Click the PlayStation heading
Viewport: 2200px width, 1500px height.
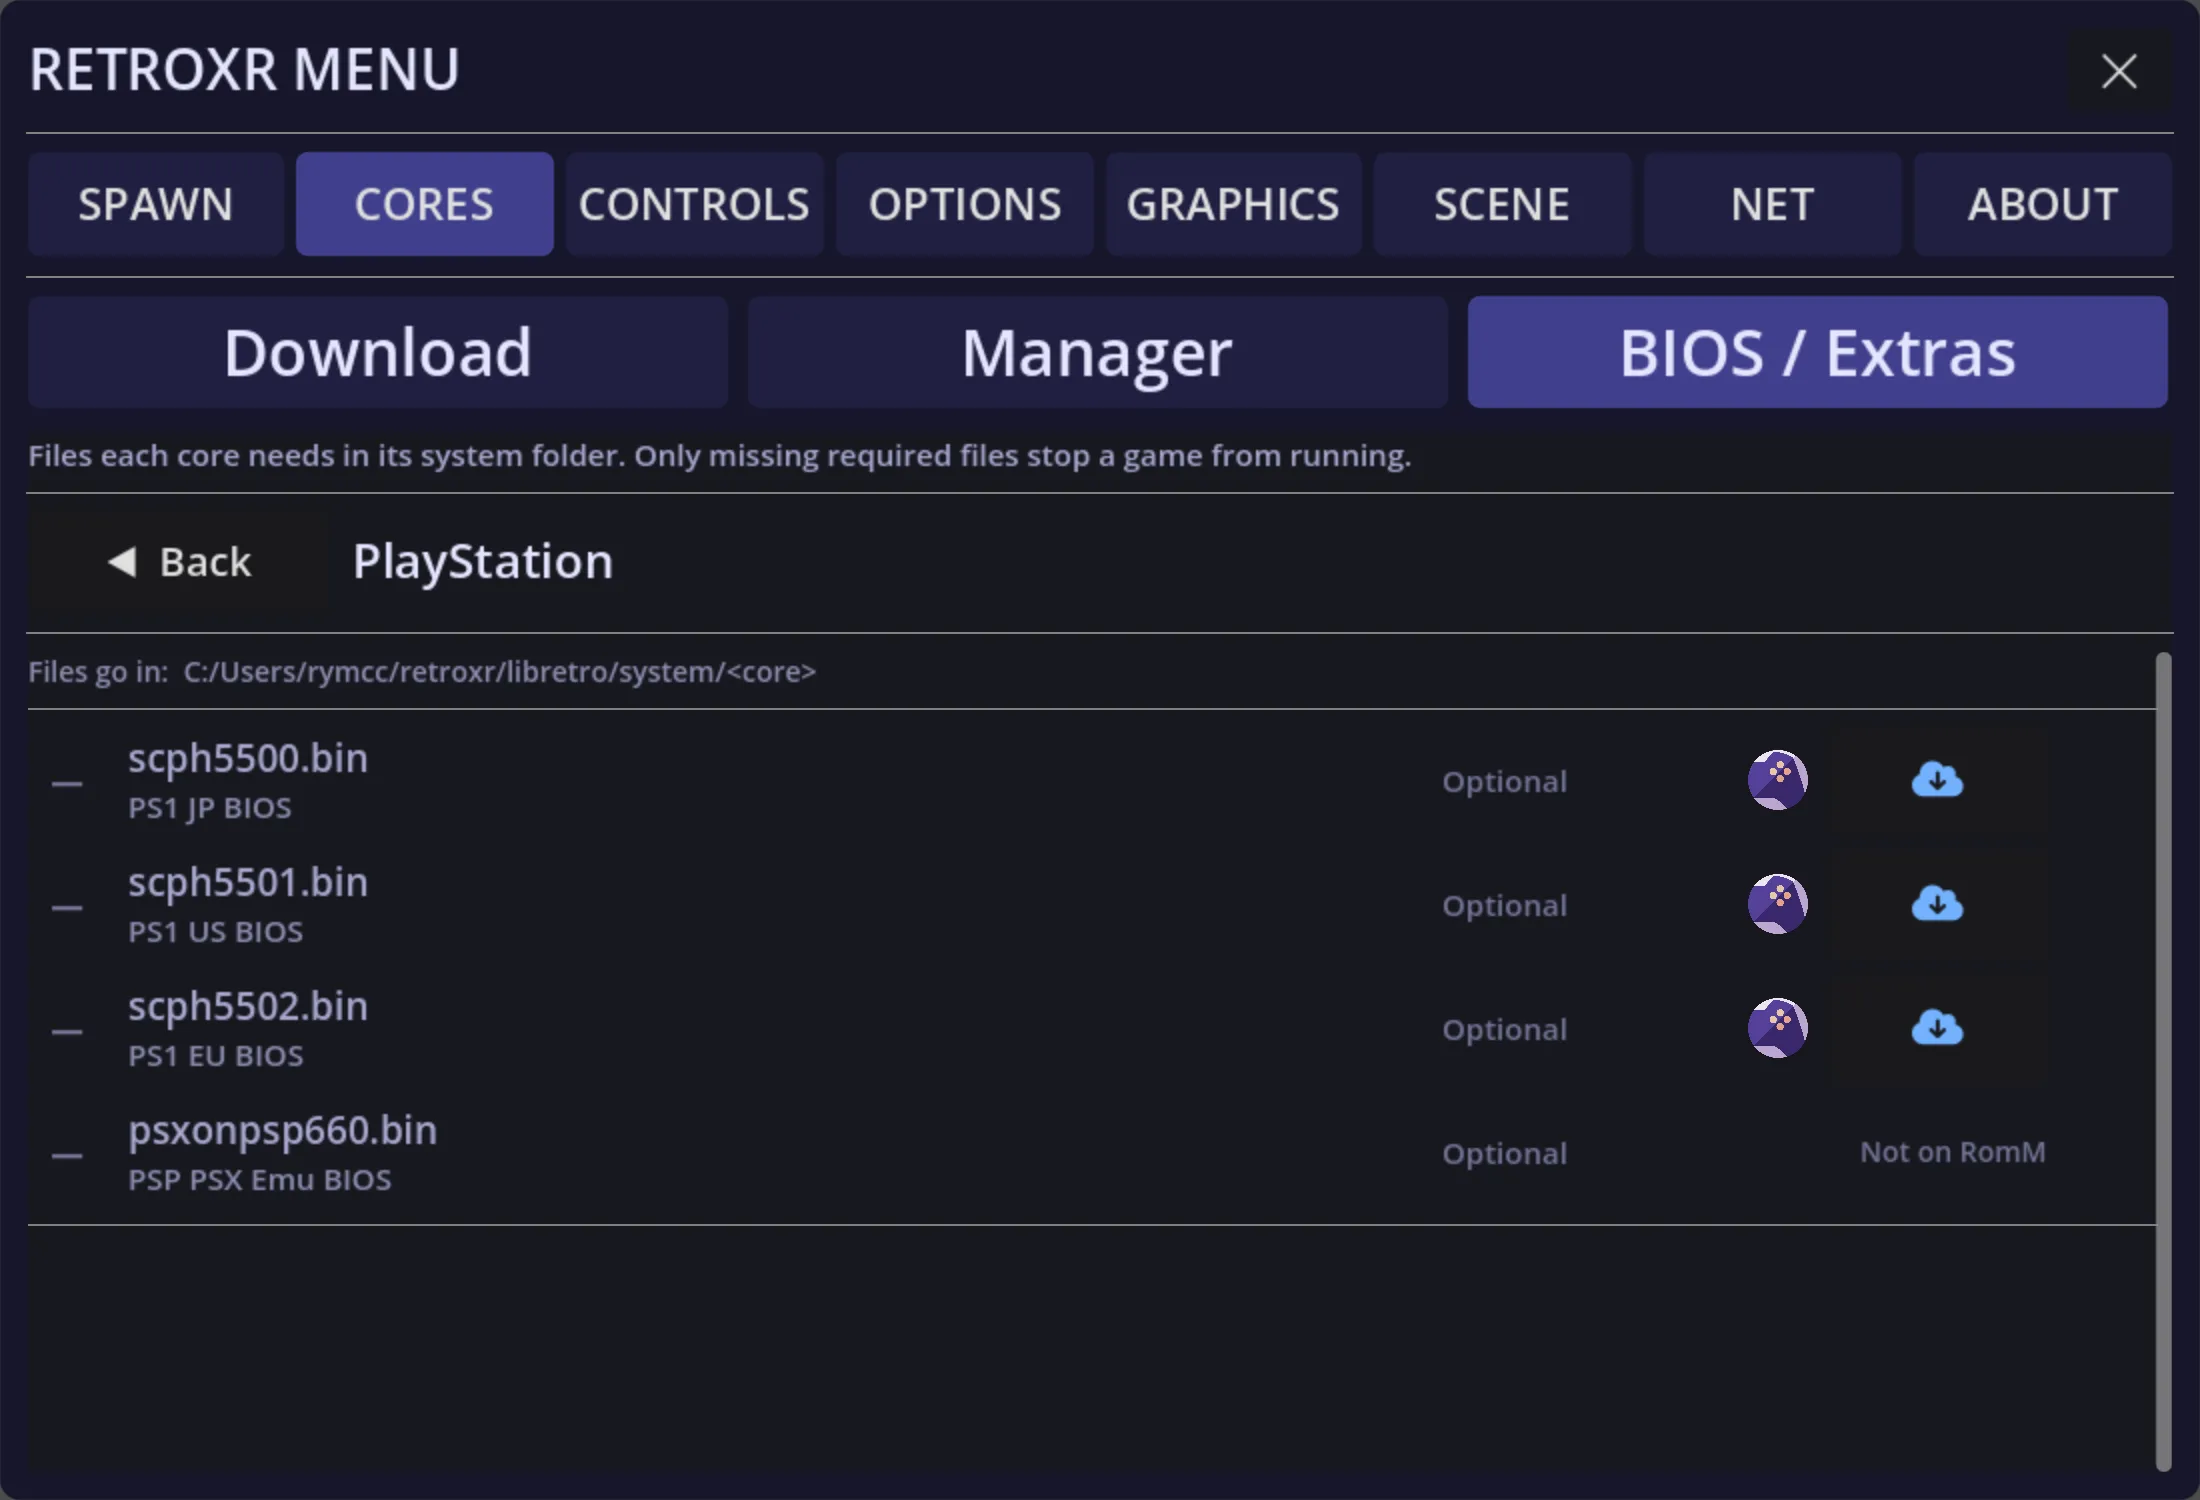click(x=483, y=561)
